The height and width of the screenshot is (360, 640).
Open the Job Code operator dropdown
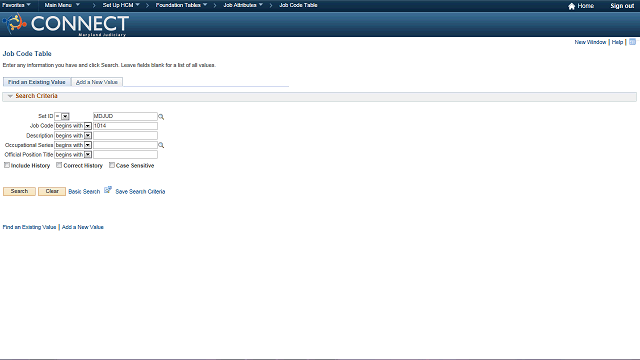tap(73, 126)
